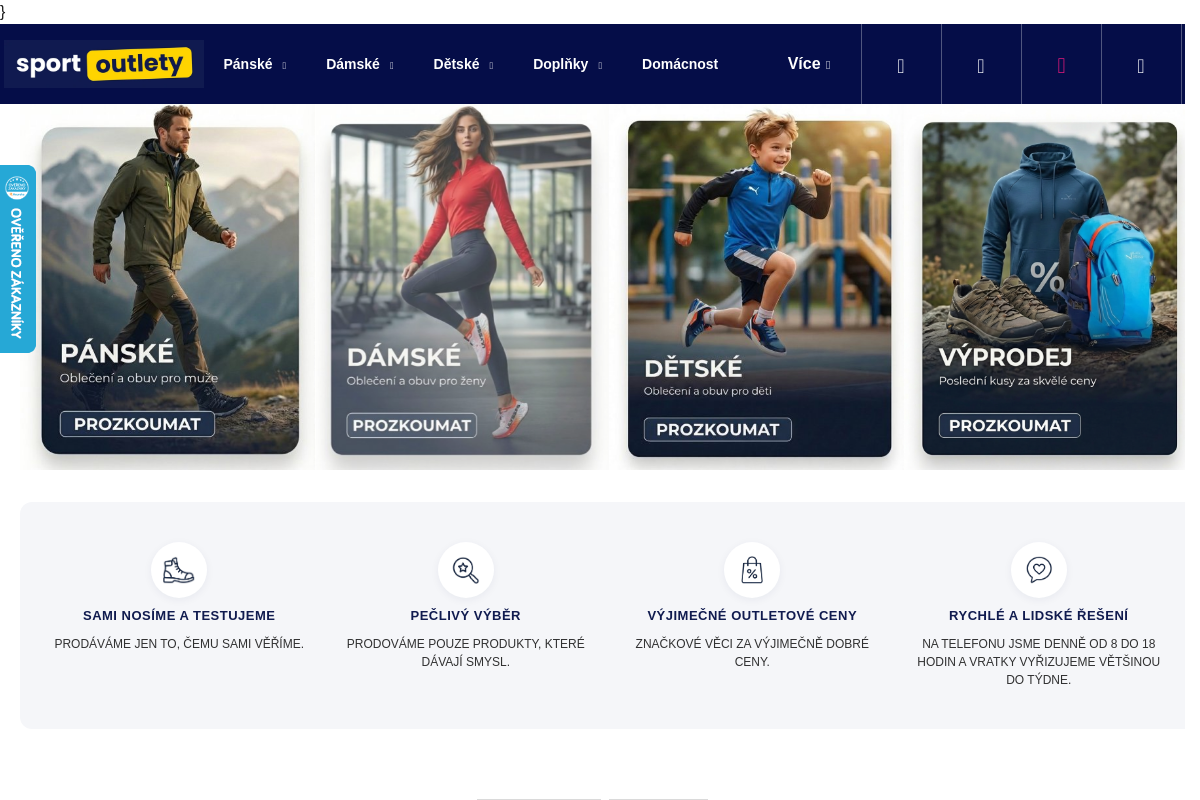Click 'Oblečení a obuv pro děti' text
Screen dimensions: 1200x800
pyautogui.click(x=708, y=391)
